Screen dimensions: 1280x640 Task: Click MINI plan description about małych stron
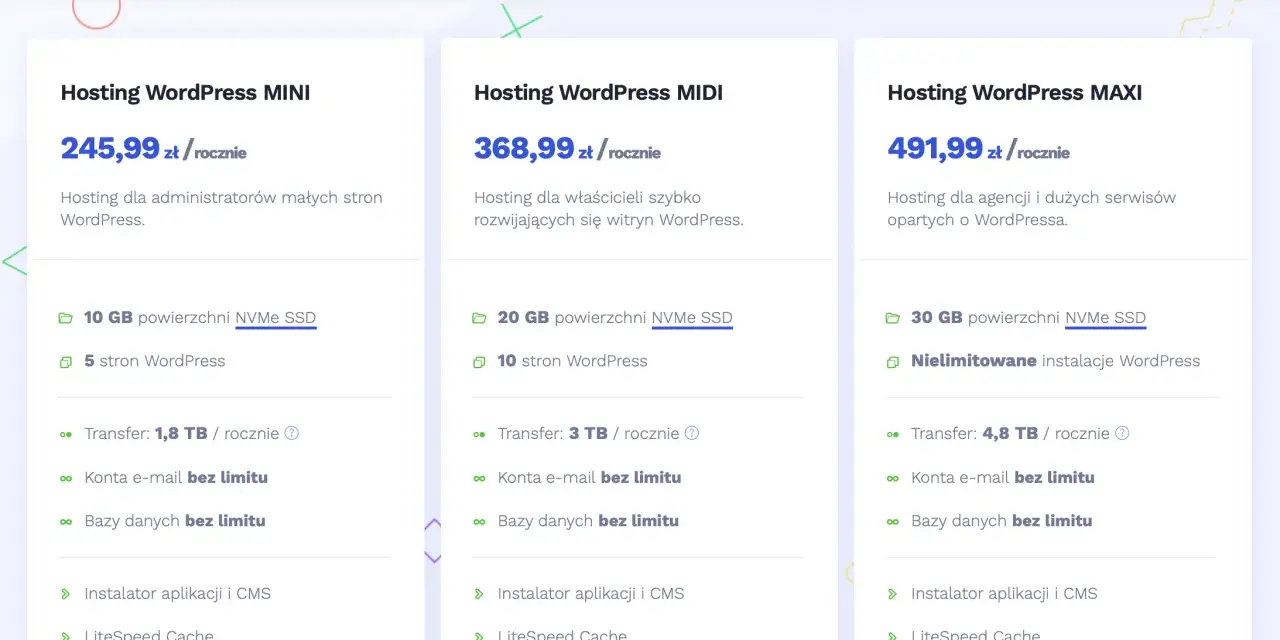tap(221, 208)
